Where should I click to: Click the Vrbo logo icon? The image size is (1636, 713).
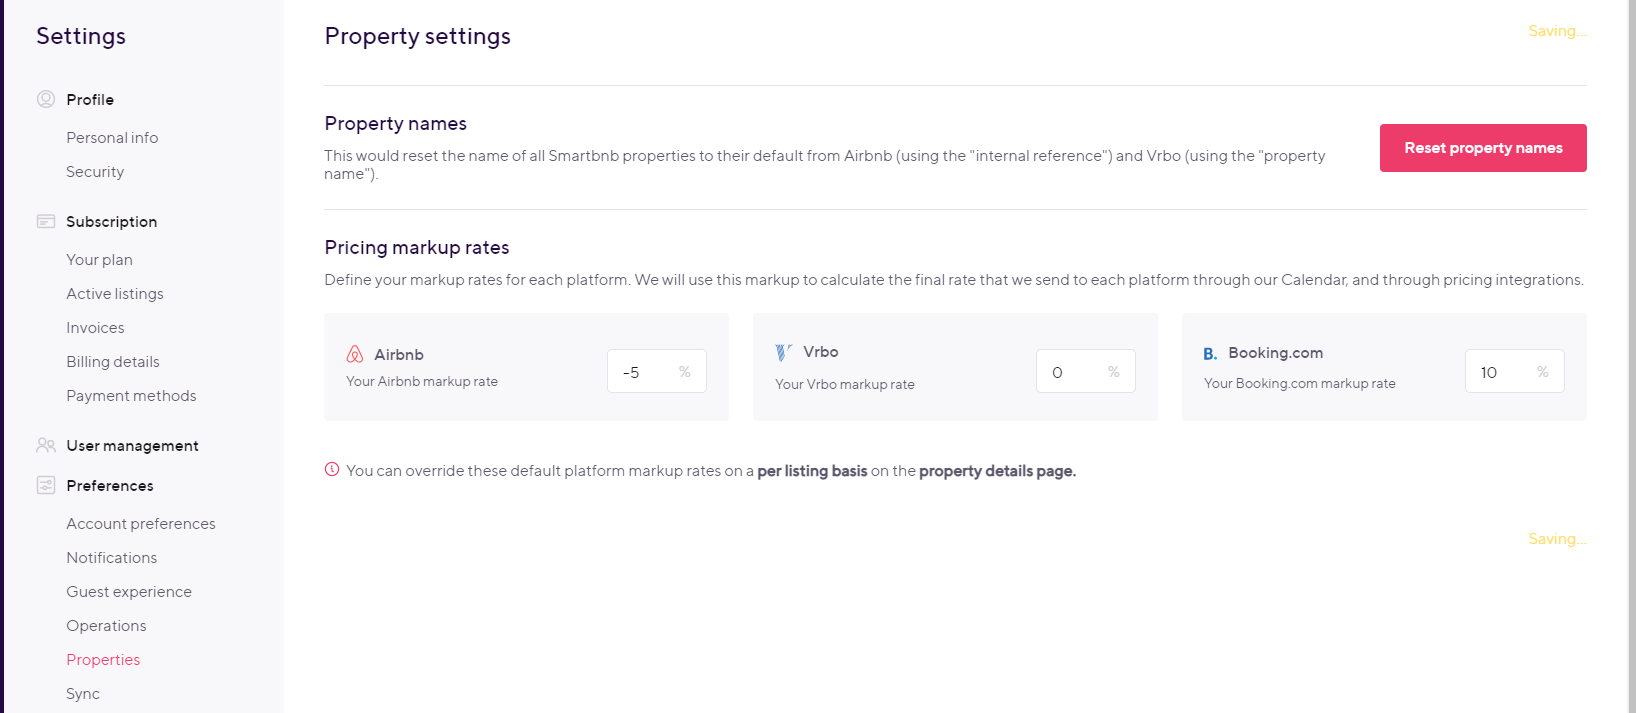783,351
